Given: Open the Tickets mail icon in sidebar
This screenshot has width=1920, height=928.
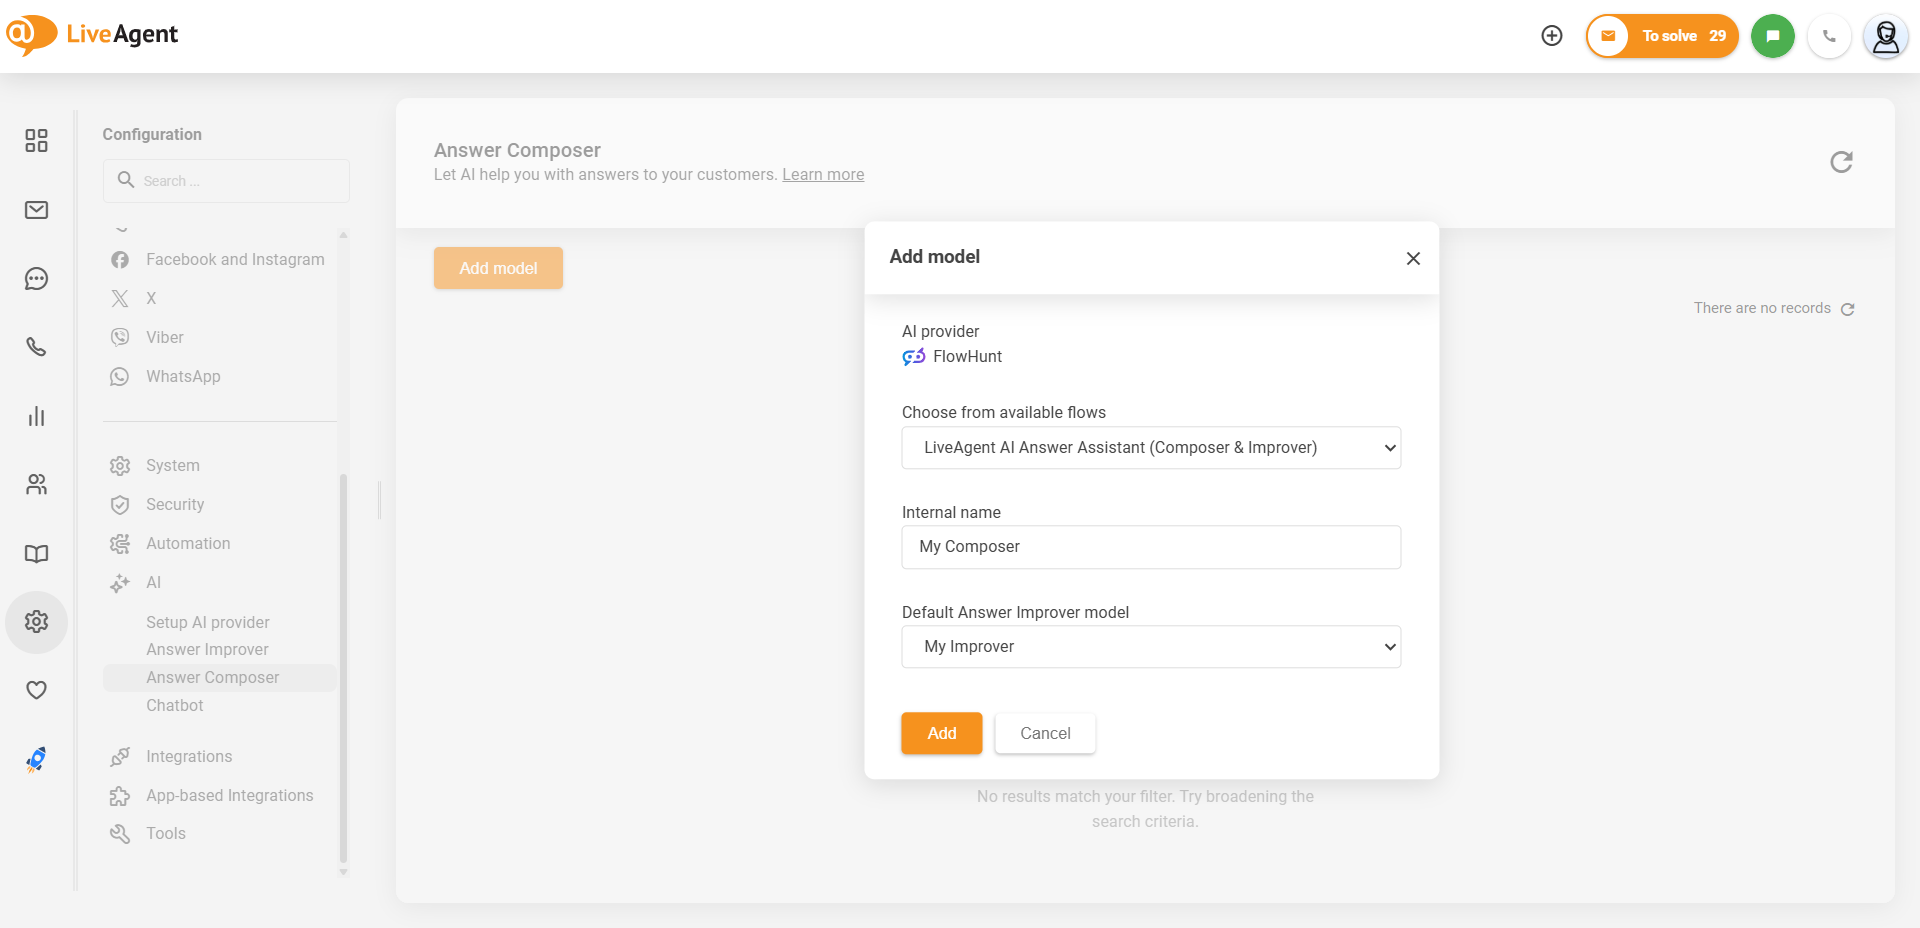Looking at the screenshot, I should pyautogui.click(x=37, y=210).
